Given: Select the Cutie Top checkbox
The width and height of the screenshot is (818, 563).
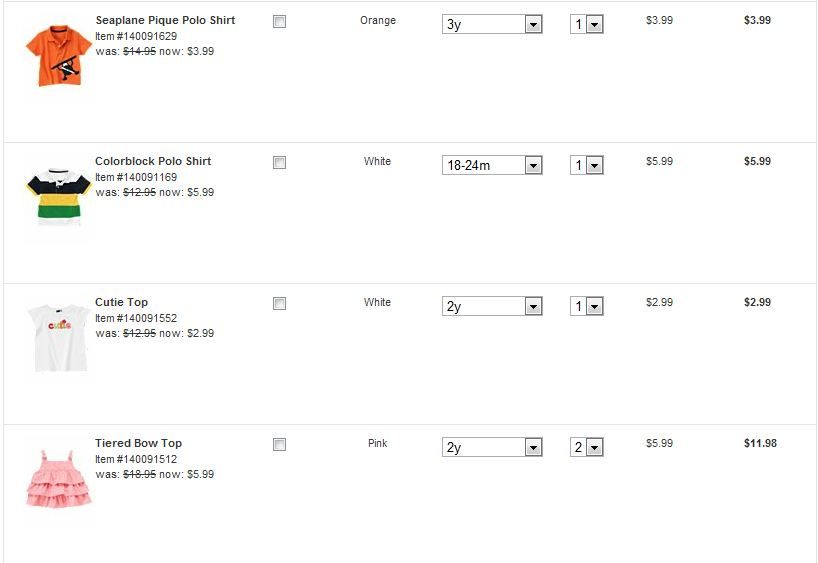Looking at the screenshot, I should pyautogui.click(x=280, y=303).
